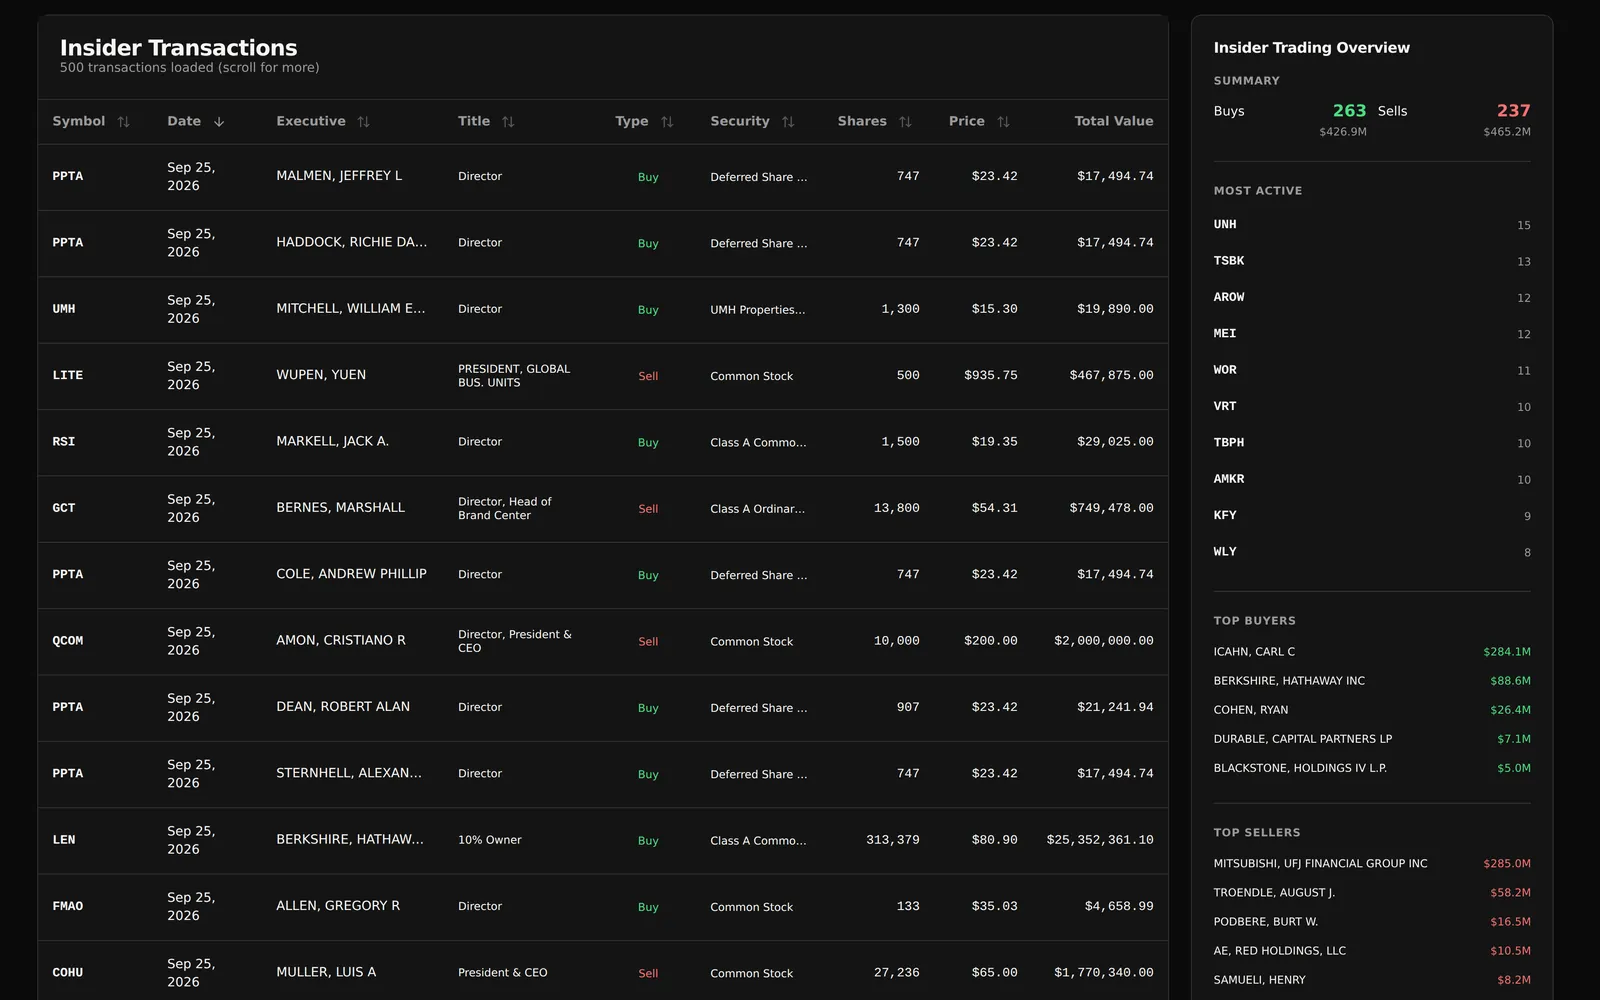Click the QCOM symbol cell

[68, 641]
